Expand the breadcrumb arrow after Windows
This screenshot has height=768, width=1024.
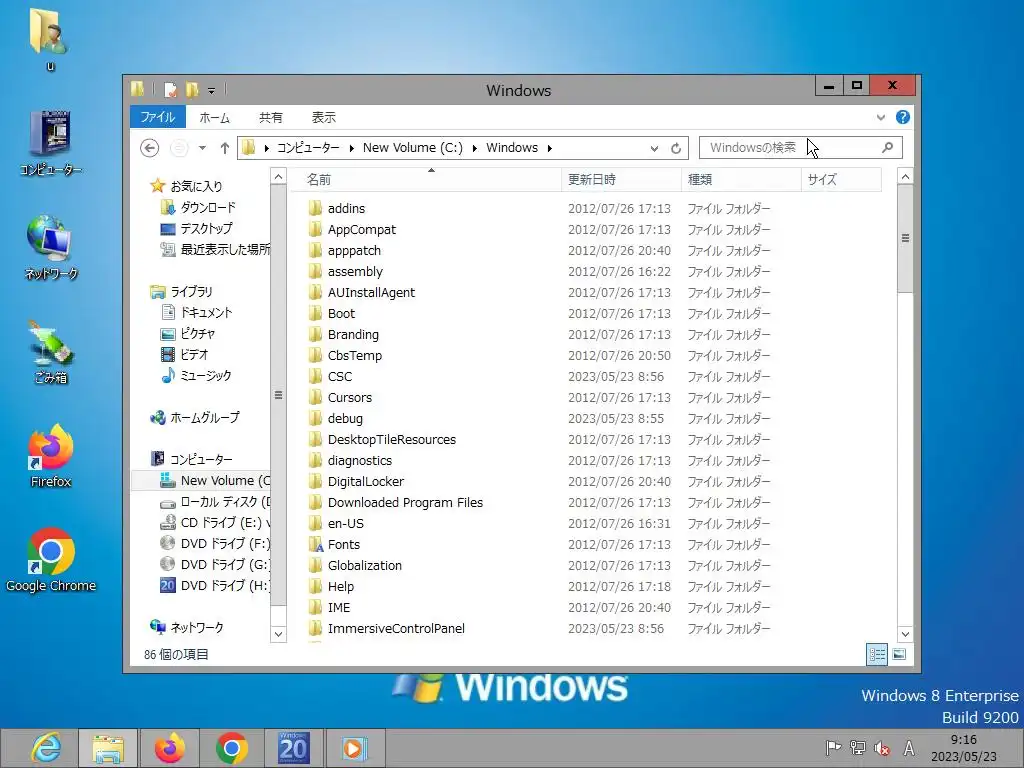(550, 148)
